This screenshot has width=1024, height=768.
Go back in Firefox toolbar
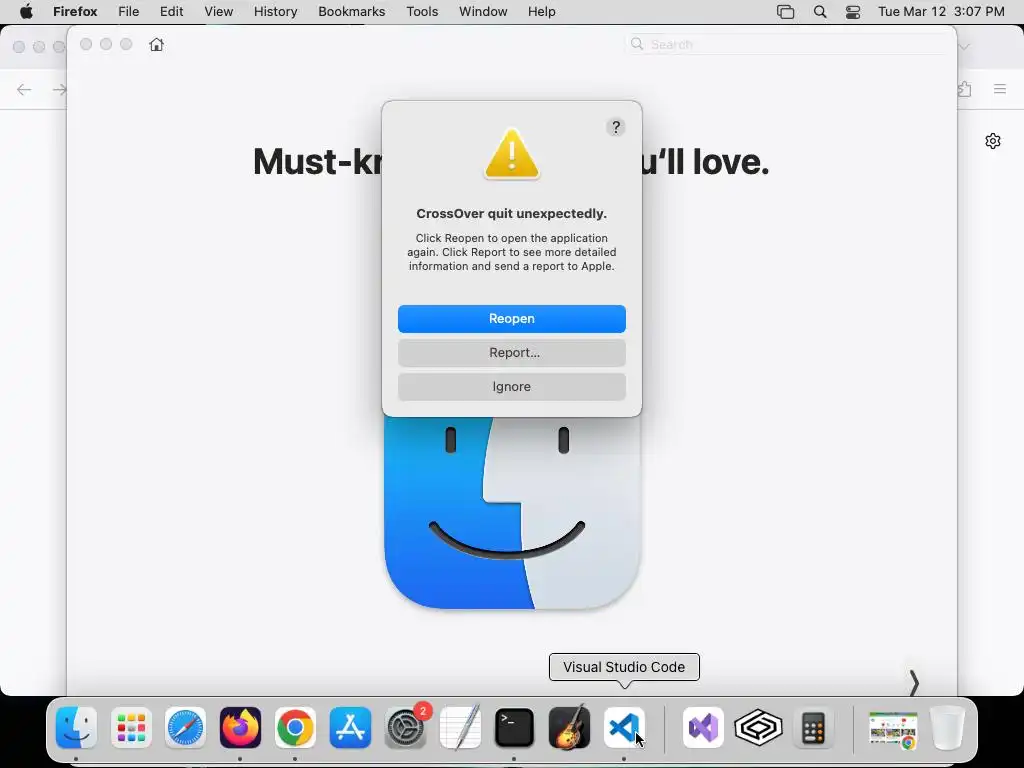pyautogui.click(x=24, y=89)
